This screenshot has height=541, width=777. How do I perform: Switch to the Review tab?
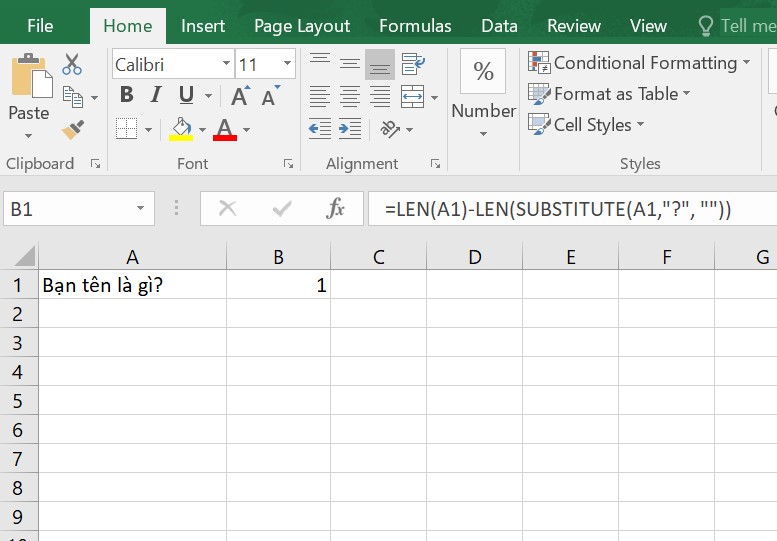point(574,26)
